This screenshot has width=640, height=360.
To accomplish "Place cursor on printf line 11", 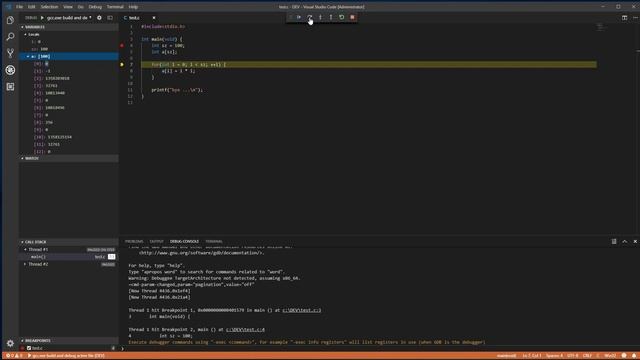I will click(x=177, y=90).
